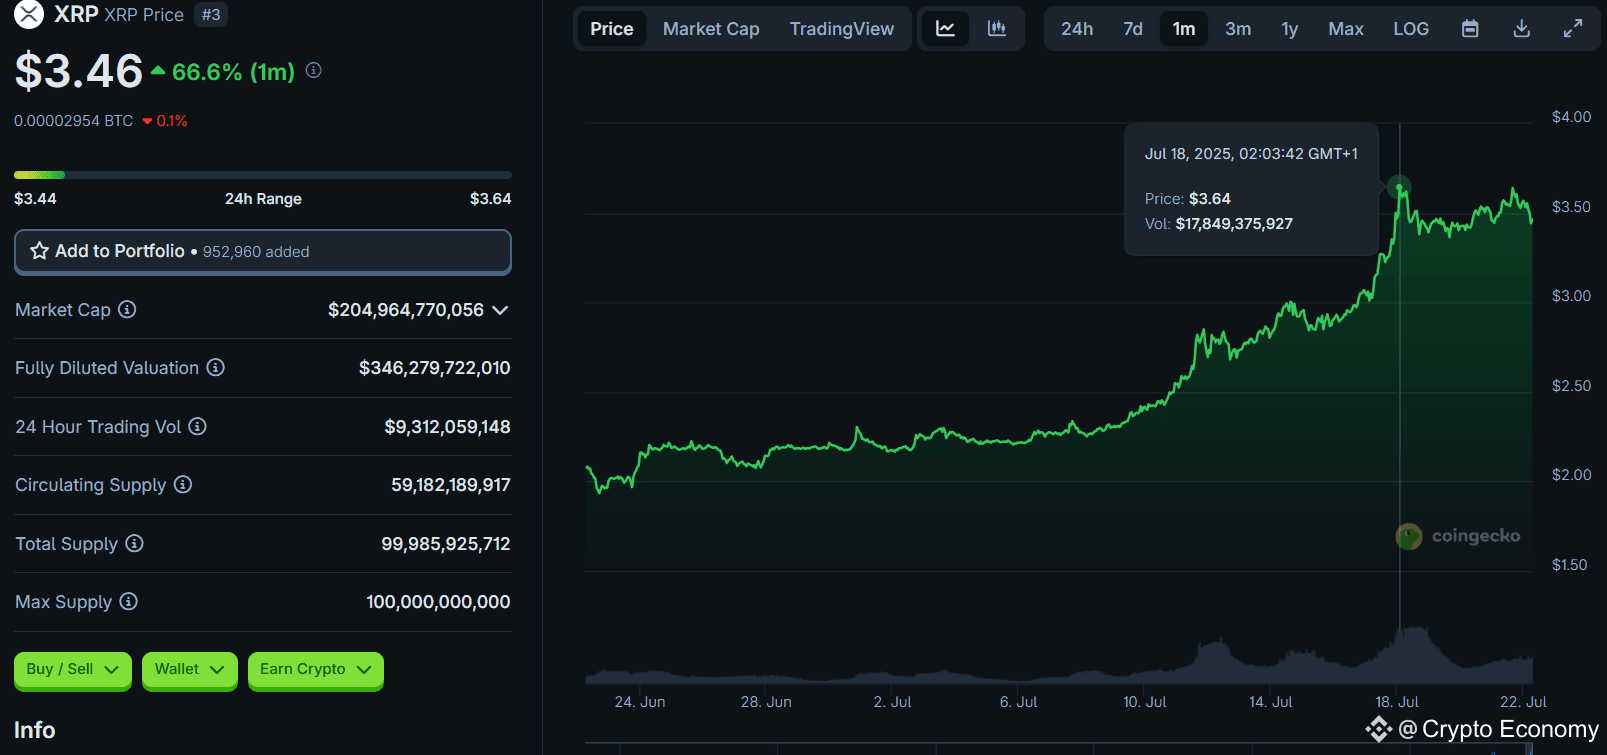Show Max Supply info icon
Screen dimensions: 1607x755
click(128, 601)
